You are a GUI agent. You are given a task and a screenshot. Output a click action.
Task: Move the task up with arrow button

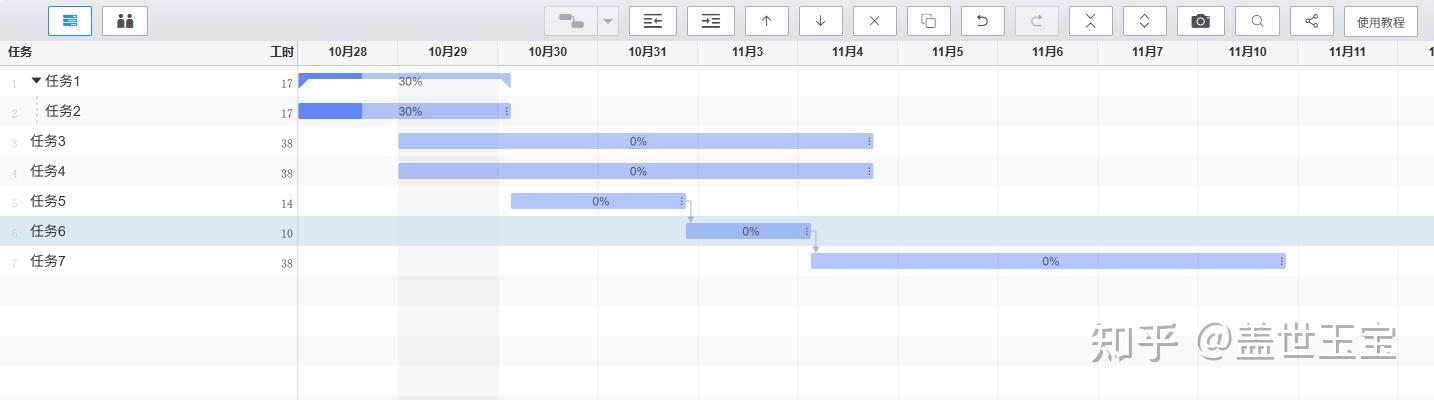coord(767,21)
